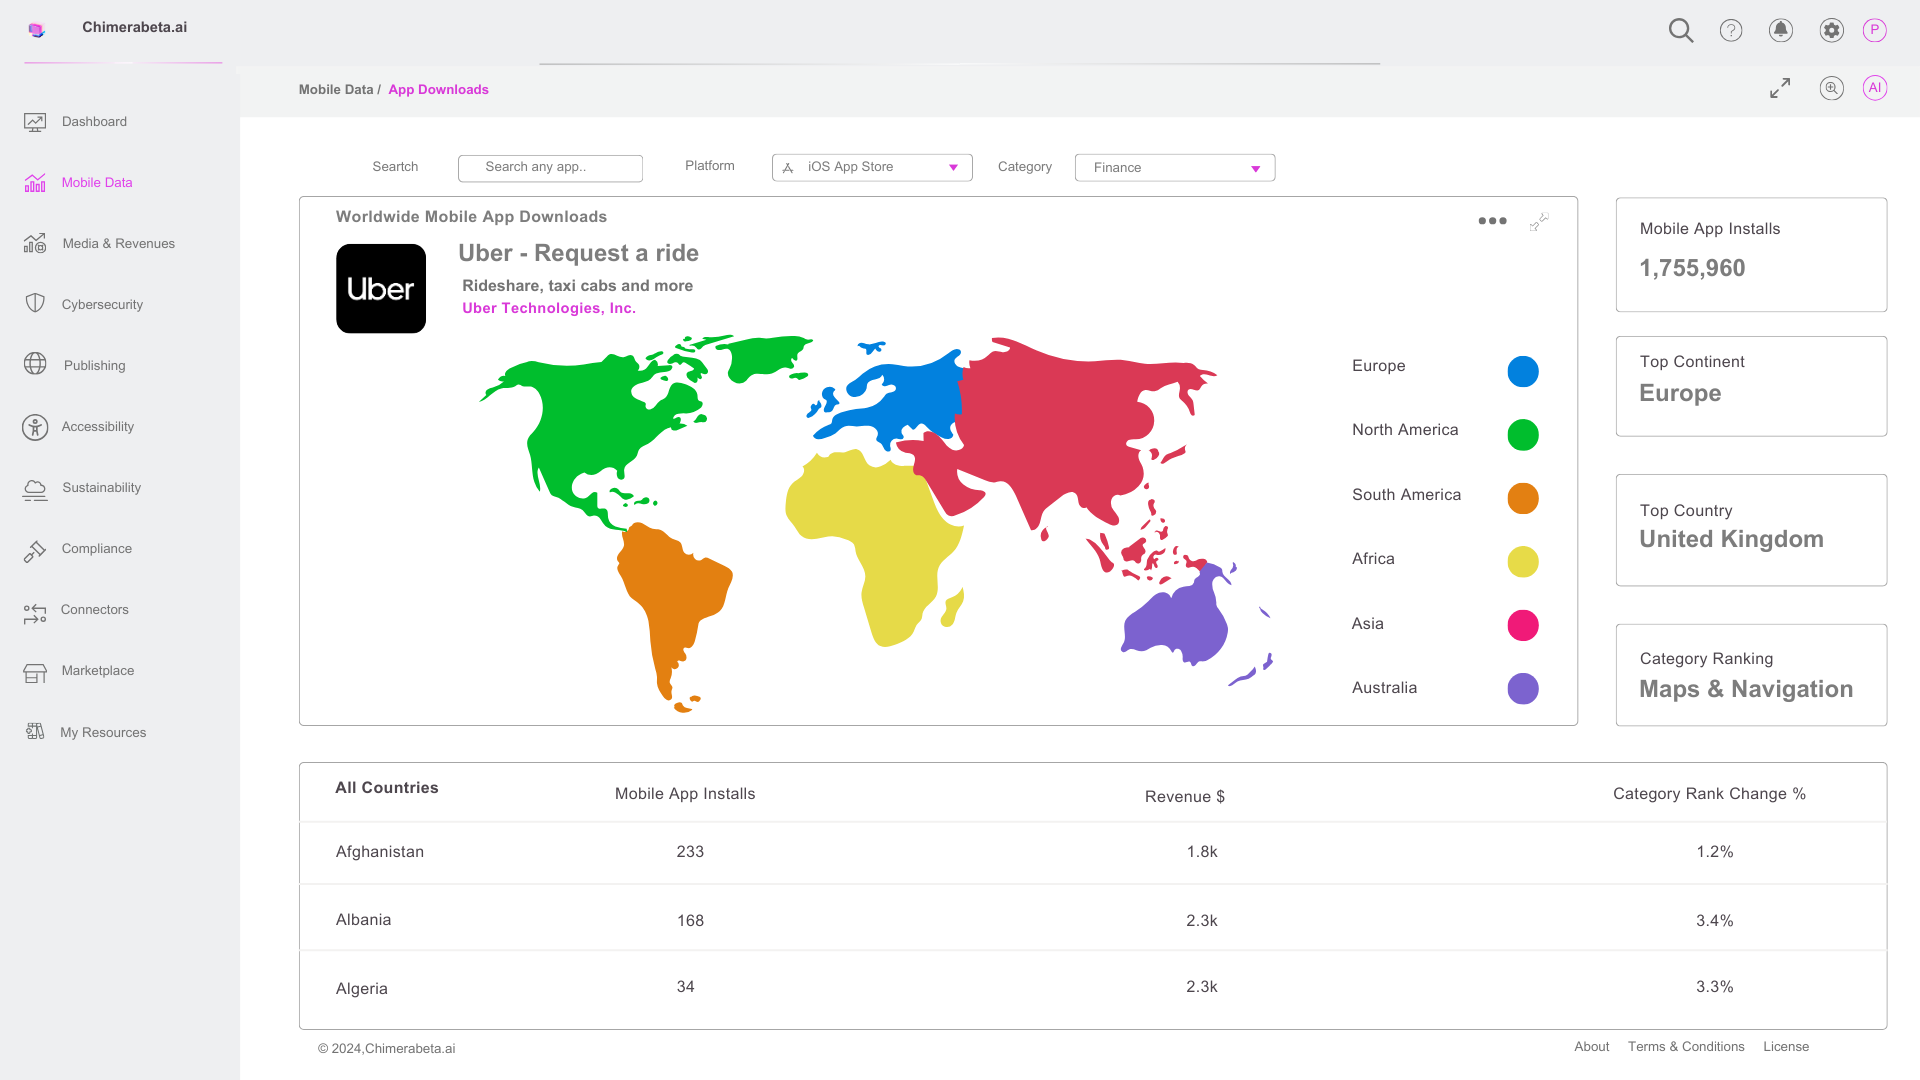
Task: Click the Marketplace storefront icon
Action: click(x=35, y=673)
